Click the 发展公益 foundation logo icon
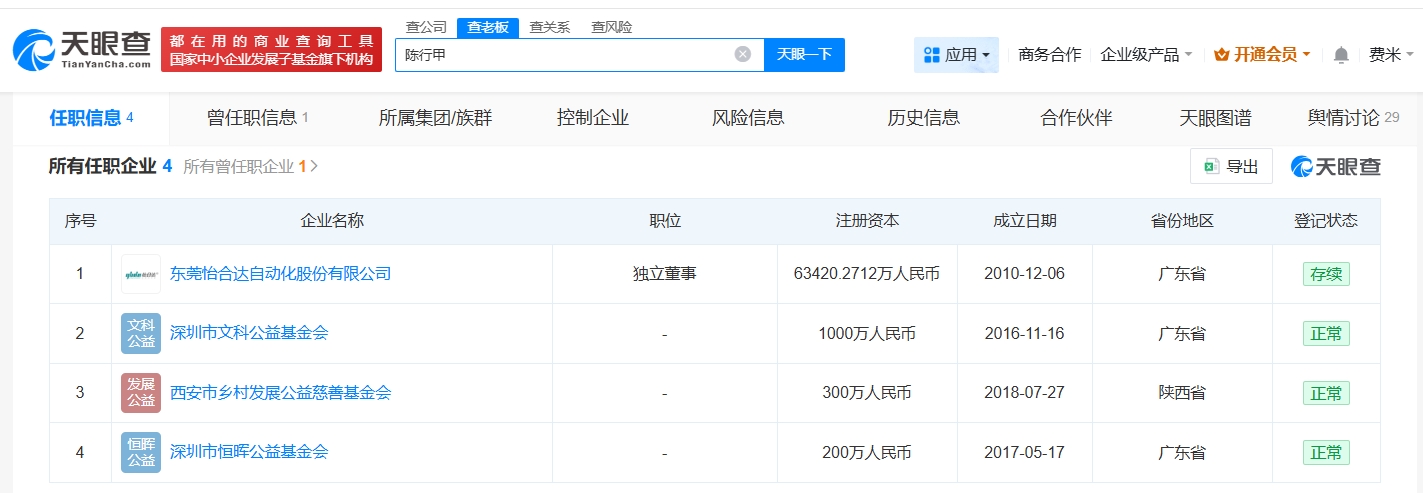Viewport: 1423px width, 493px height. tap(140, 393)
